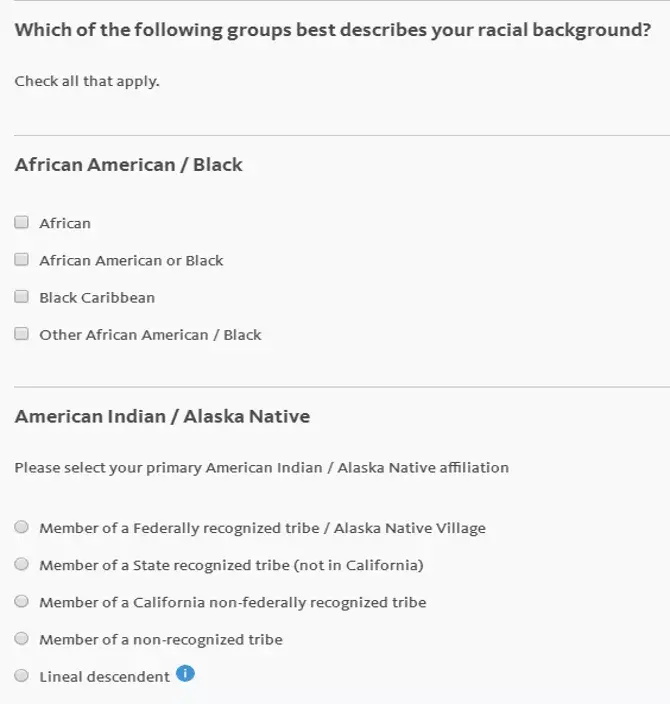Tick the African checkbox

[x=22, y=223]
